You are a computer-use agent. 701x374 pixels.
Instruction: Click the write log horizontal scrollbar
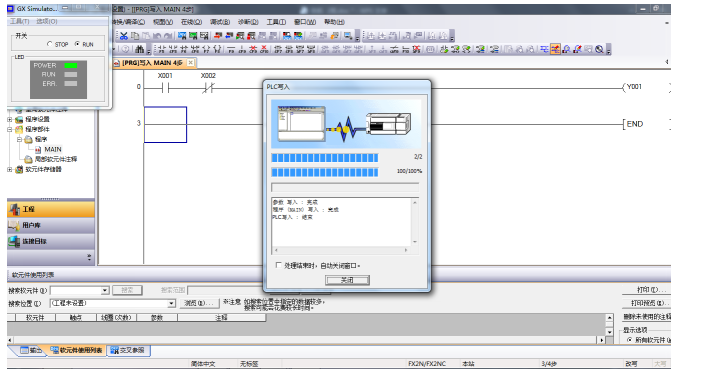click(x=341, y=250)
